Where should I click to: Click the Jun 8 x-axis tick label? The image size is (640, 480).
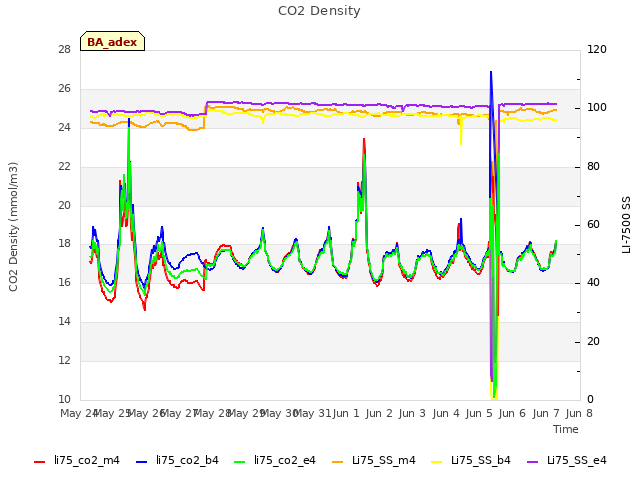[x=579, y=413]
